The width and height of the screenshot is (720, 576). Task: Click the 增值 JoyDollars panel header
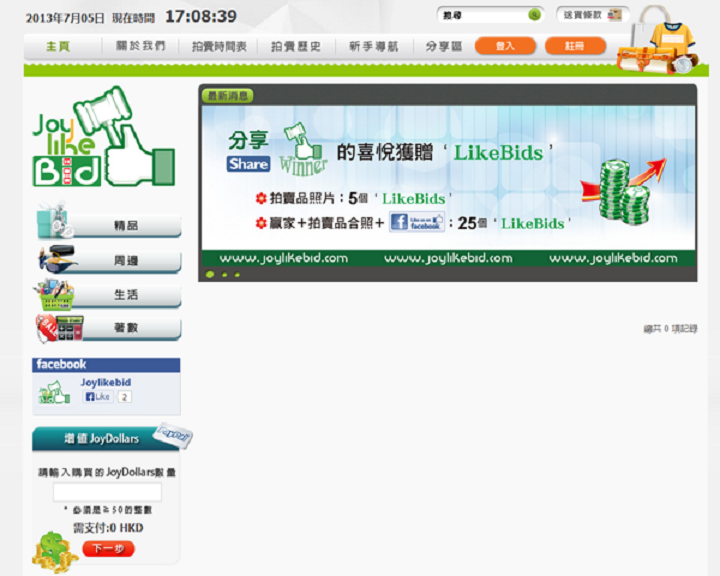tap(105, 439)
